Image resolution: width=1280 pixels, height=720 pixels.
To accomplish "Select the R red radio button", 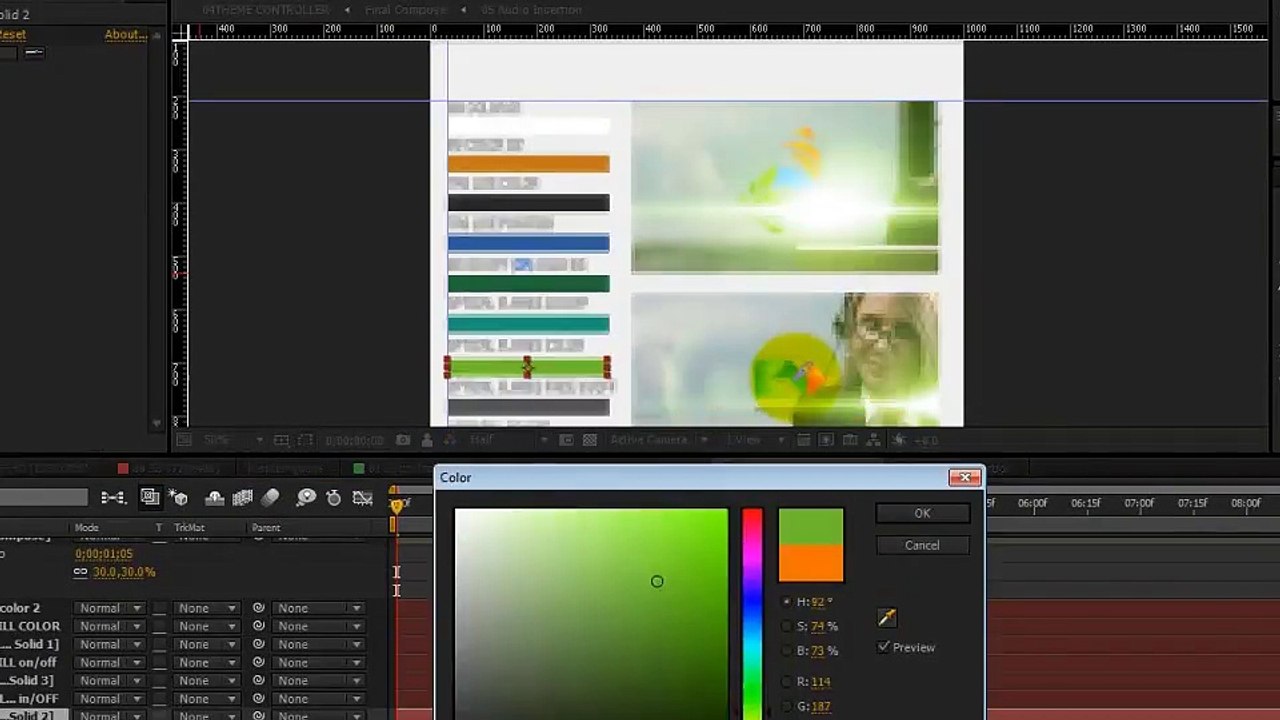I will (787, 681).
